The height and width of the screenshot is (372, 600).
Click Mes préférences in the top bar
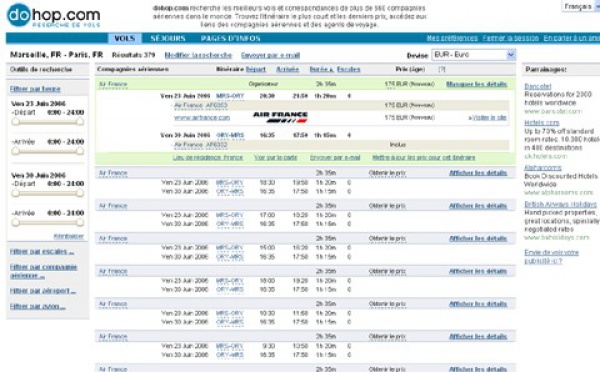(x=452, y=38)
